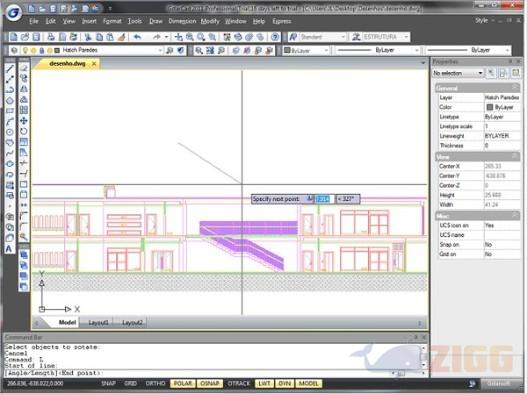
Task: Toggle SNAP mode in status bar
Action: coord(109,384)
